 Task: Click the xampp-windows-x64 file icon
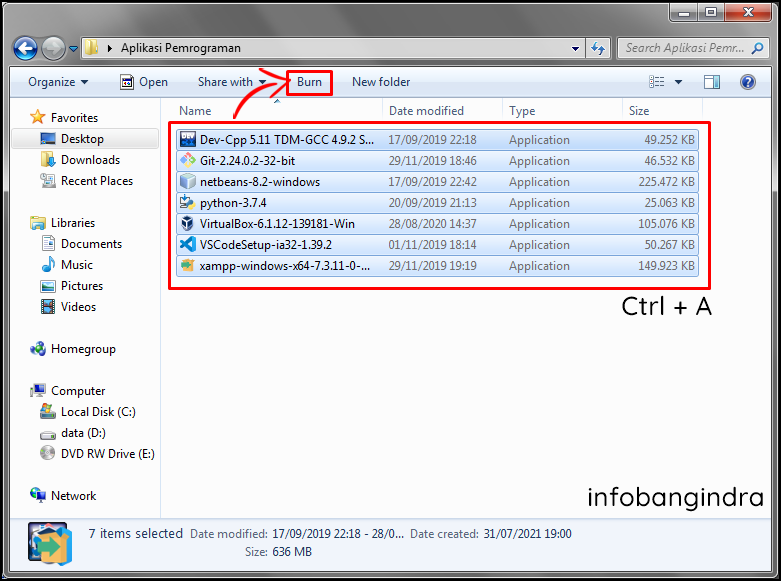pos(188,265)
